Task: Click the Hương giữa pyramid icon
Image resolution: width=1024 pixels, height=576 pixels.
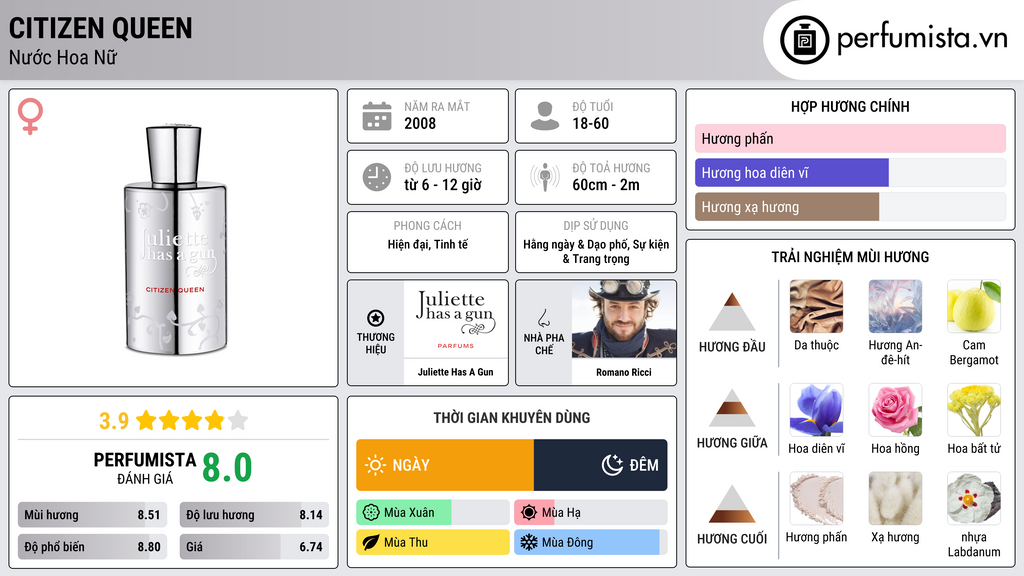Action: point(732,408)
